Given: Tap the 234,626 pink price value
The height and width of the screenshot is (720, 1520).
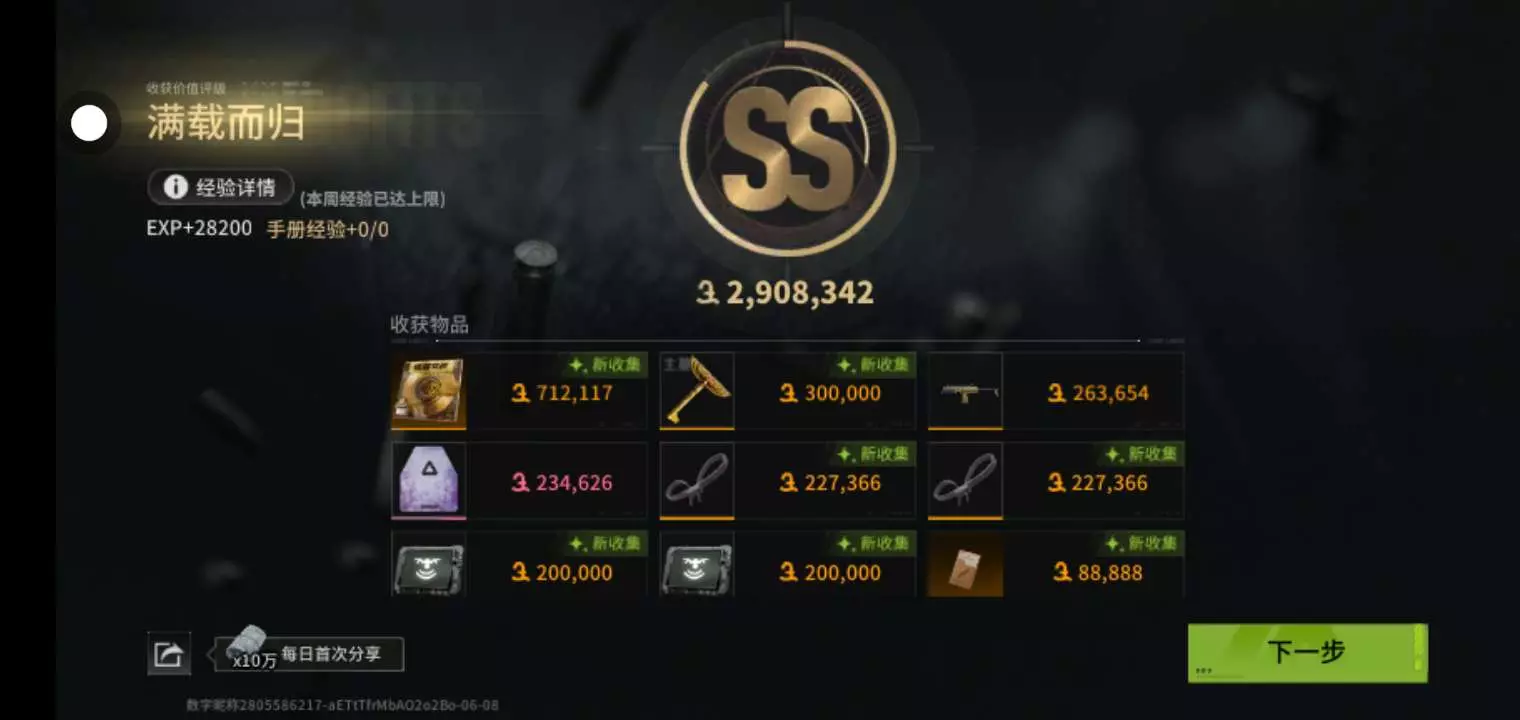Looking at the screenshot, I should (x=563, y=483).
